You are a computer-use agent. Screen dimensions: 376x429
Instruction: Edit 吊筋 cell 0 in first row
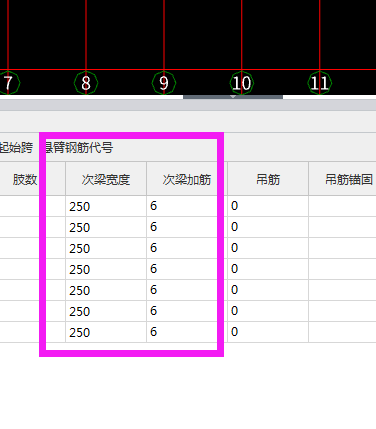click(x=268, y=206)
